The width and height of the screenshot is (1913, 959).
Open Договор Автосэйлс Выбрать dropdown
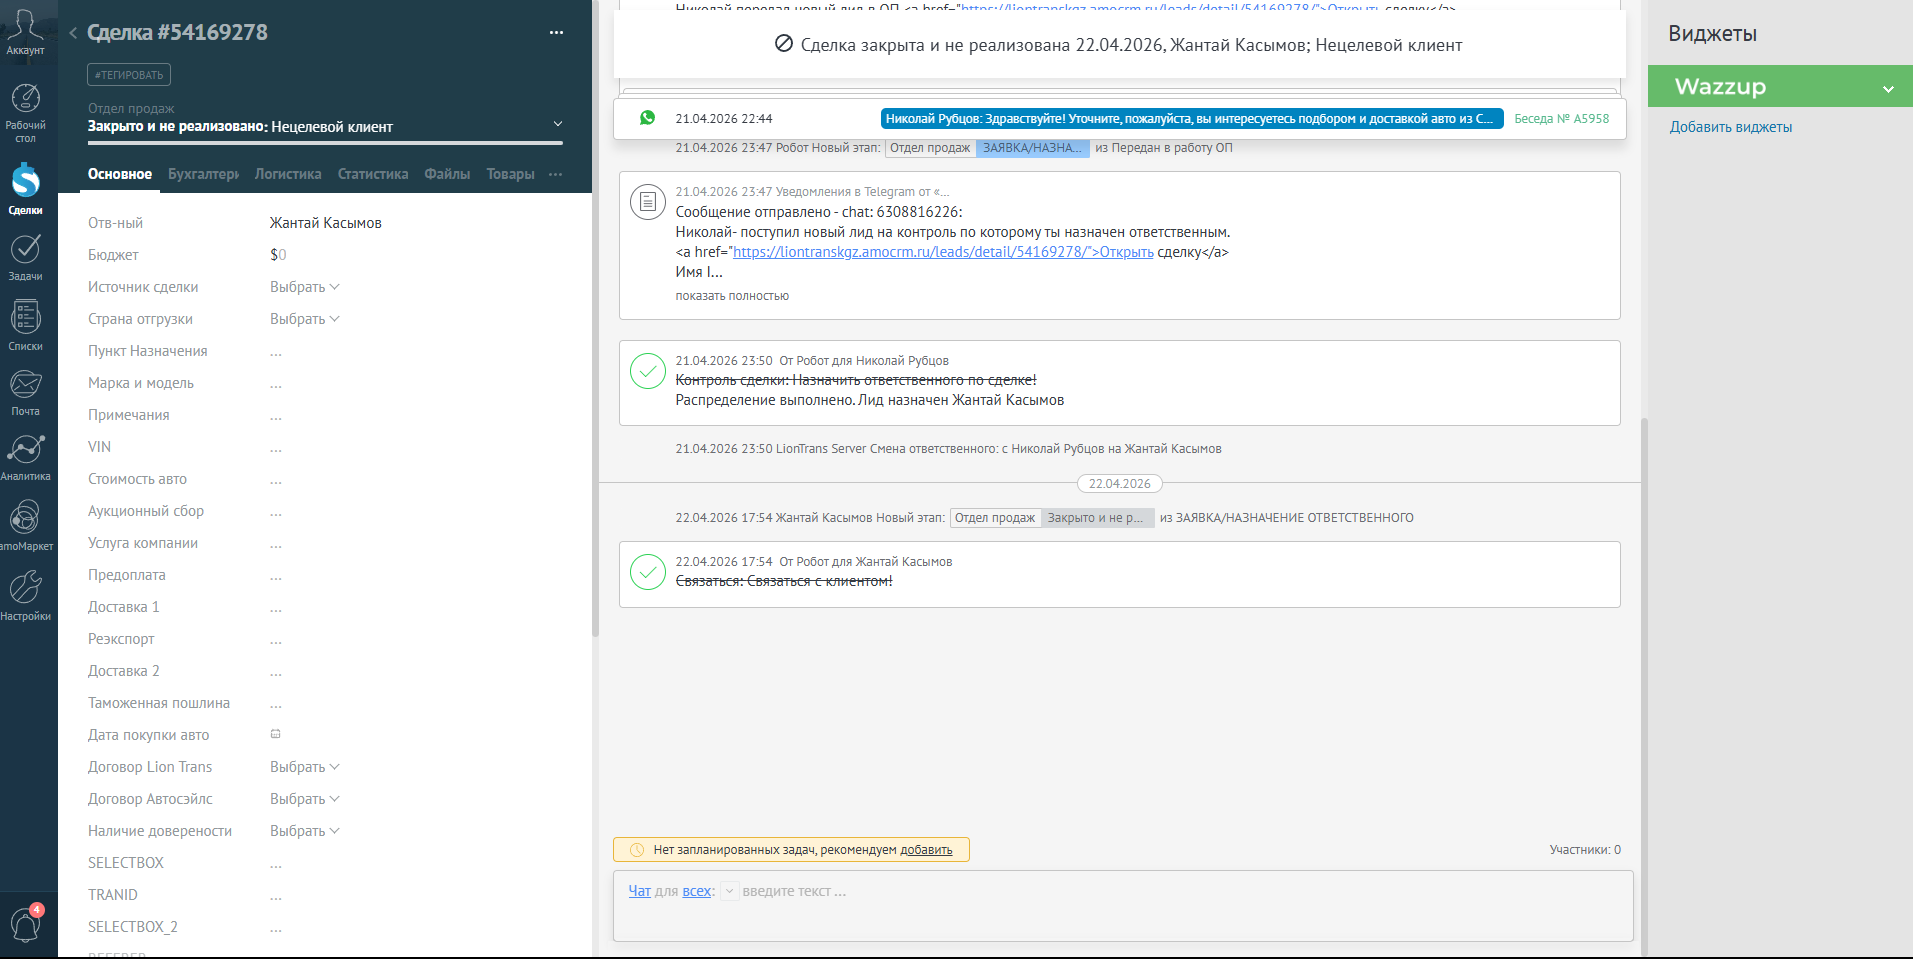305,799
